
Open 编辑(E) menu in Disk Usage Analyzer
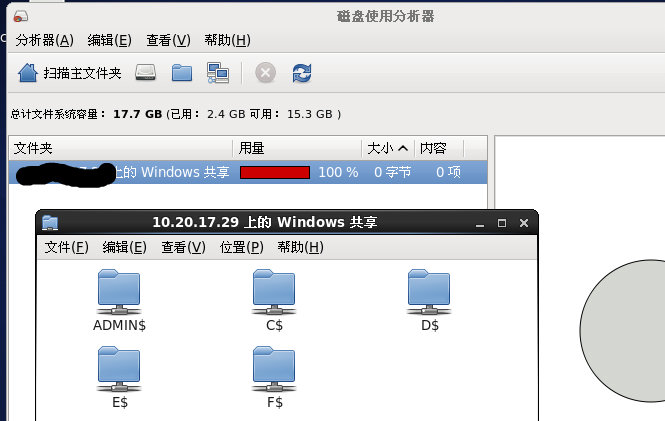point(109,40)
